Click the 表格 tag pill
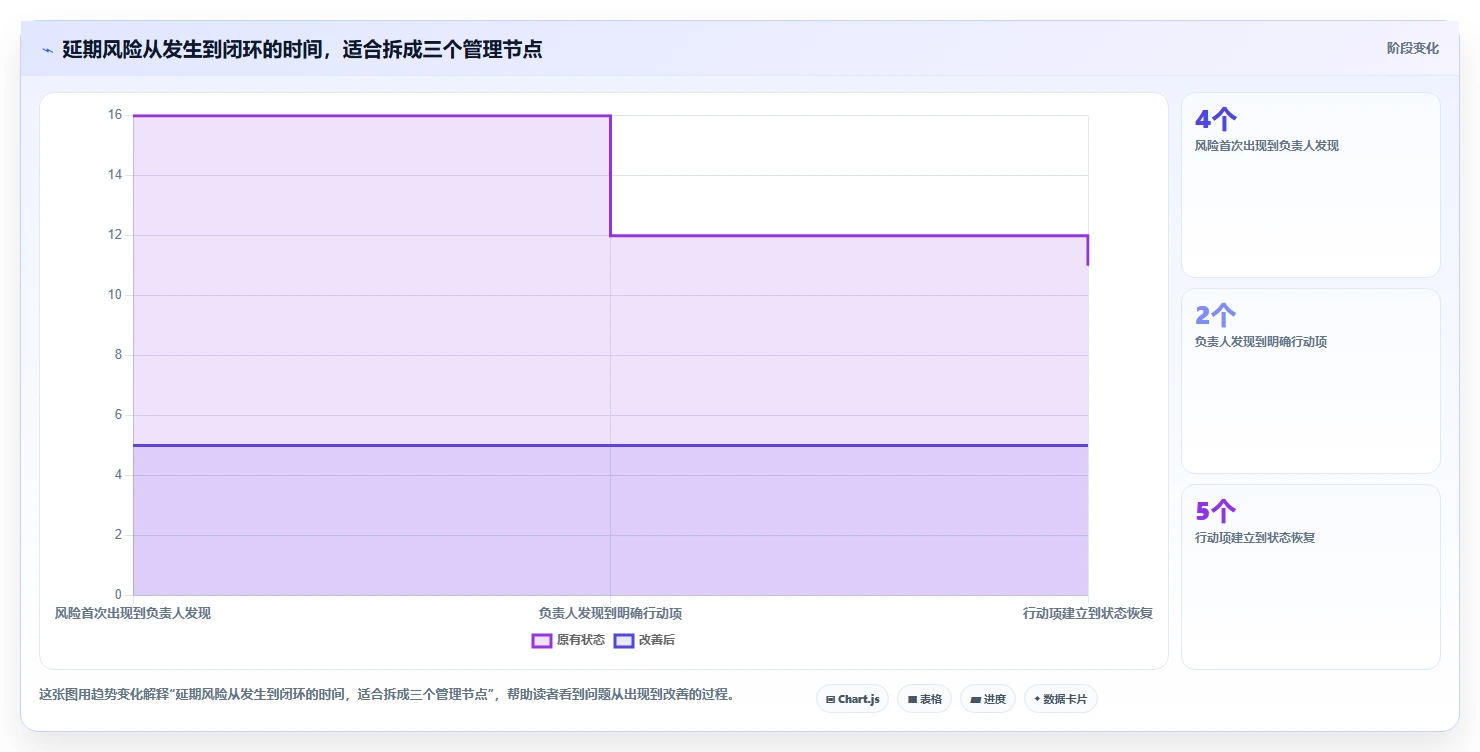Image resolution: width=1480 pixels, height=752 pixels. tap(924, 699)
